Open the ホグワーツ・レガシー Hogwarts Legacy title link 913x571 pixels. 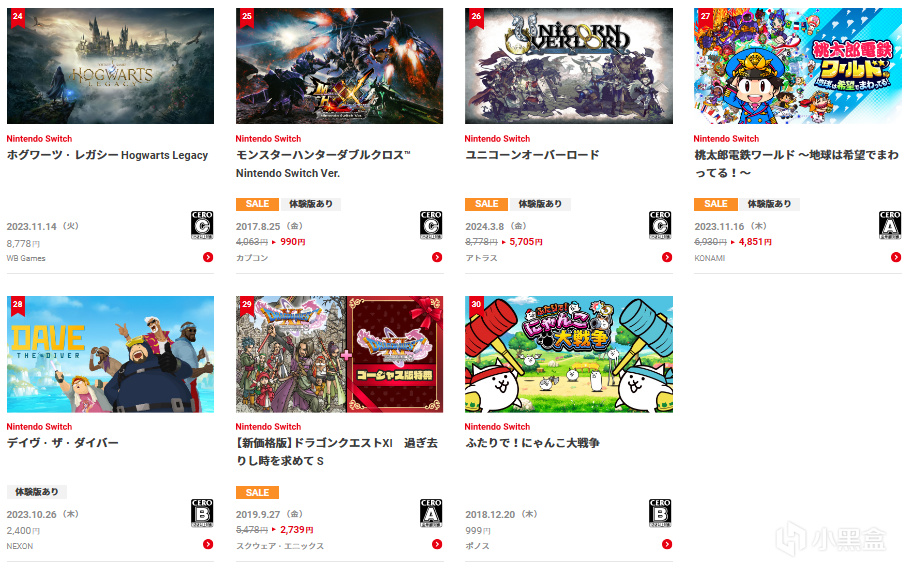coord(107,155)
